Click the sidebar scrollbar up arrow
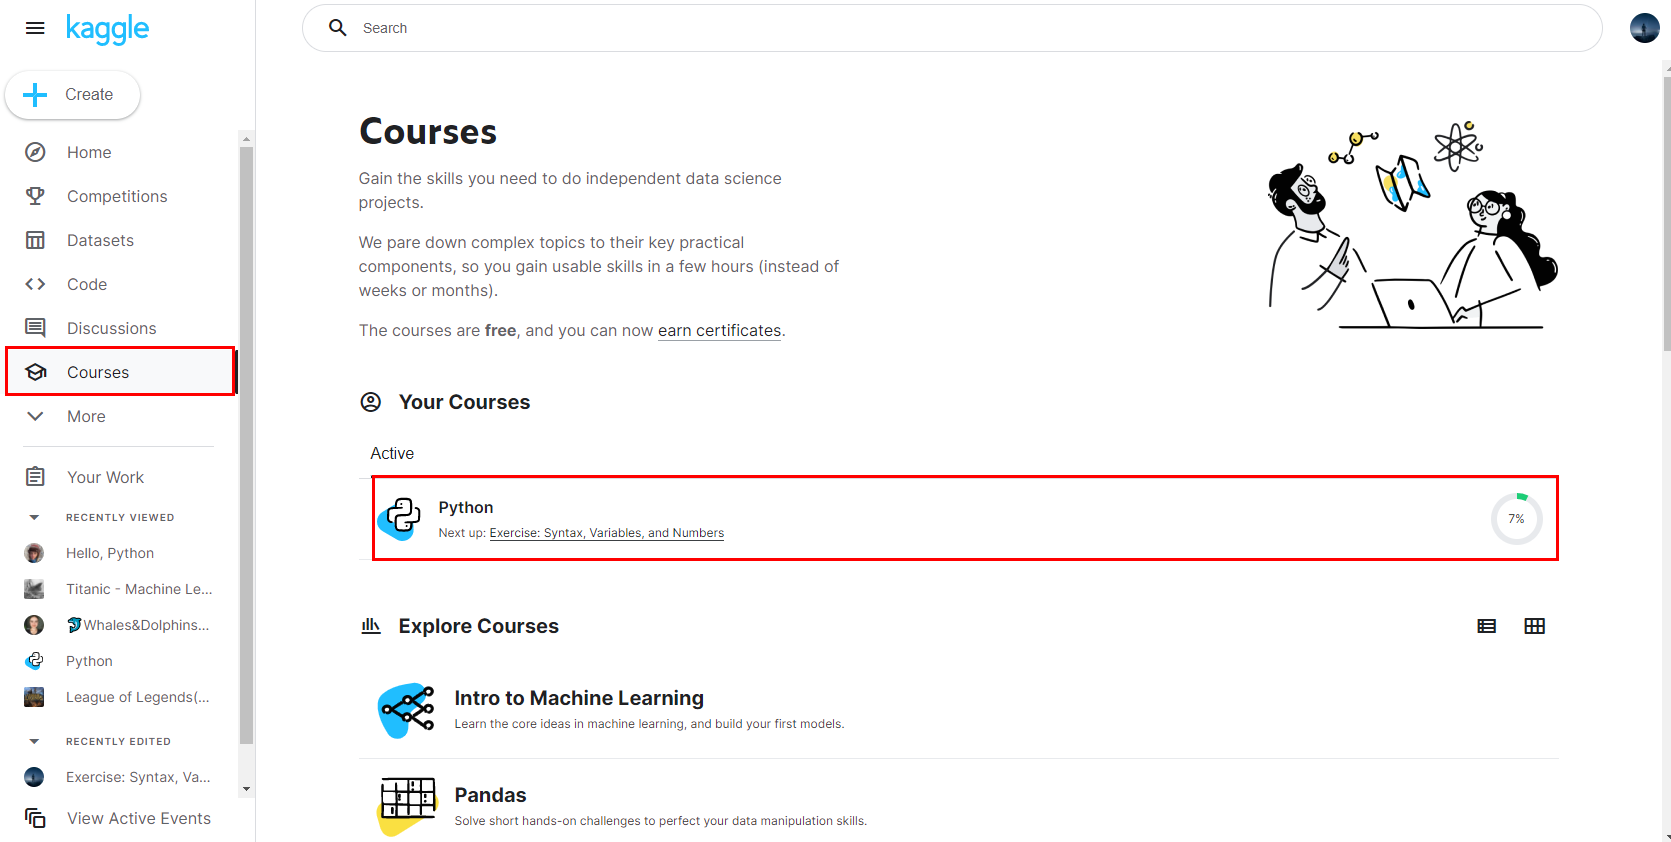The width and height of the screenshot is (1671, 842). (x=246, y=138)
